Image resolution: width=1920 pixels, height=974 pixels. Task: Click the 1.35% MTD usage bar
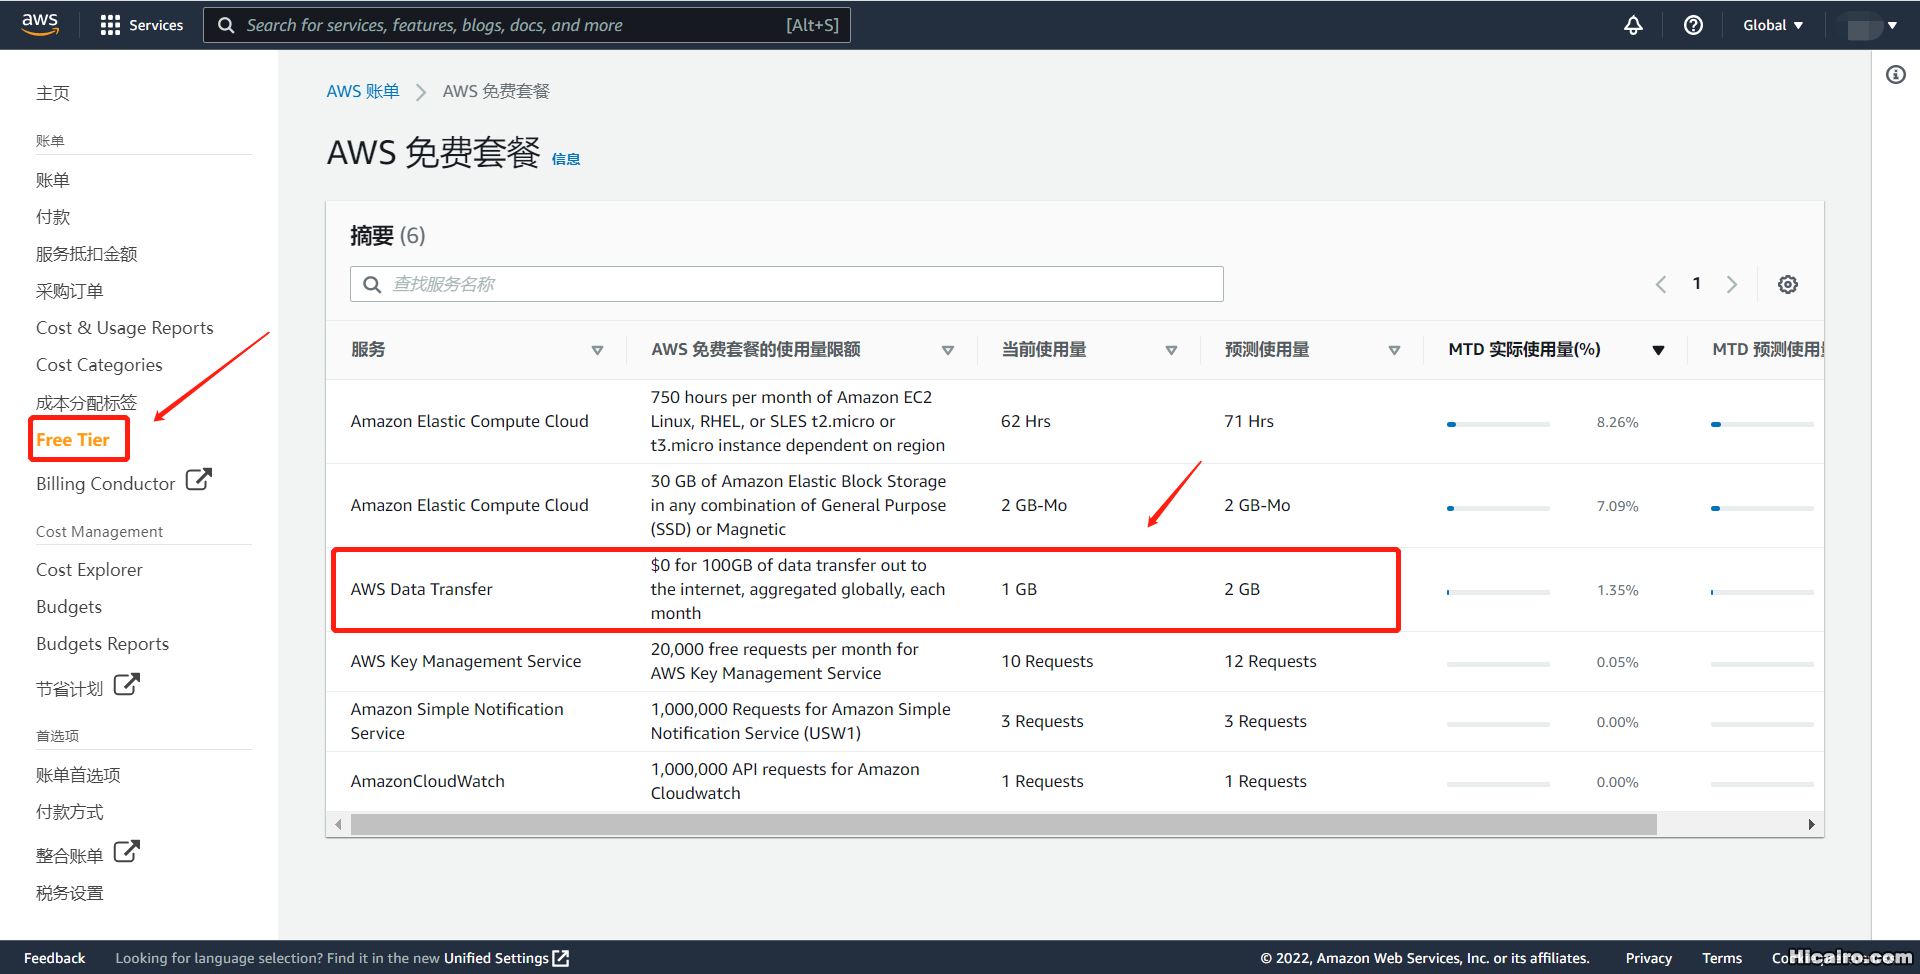click(1498, 592)
